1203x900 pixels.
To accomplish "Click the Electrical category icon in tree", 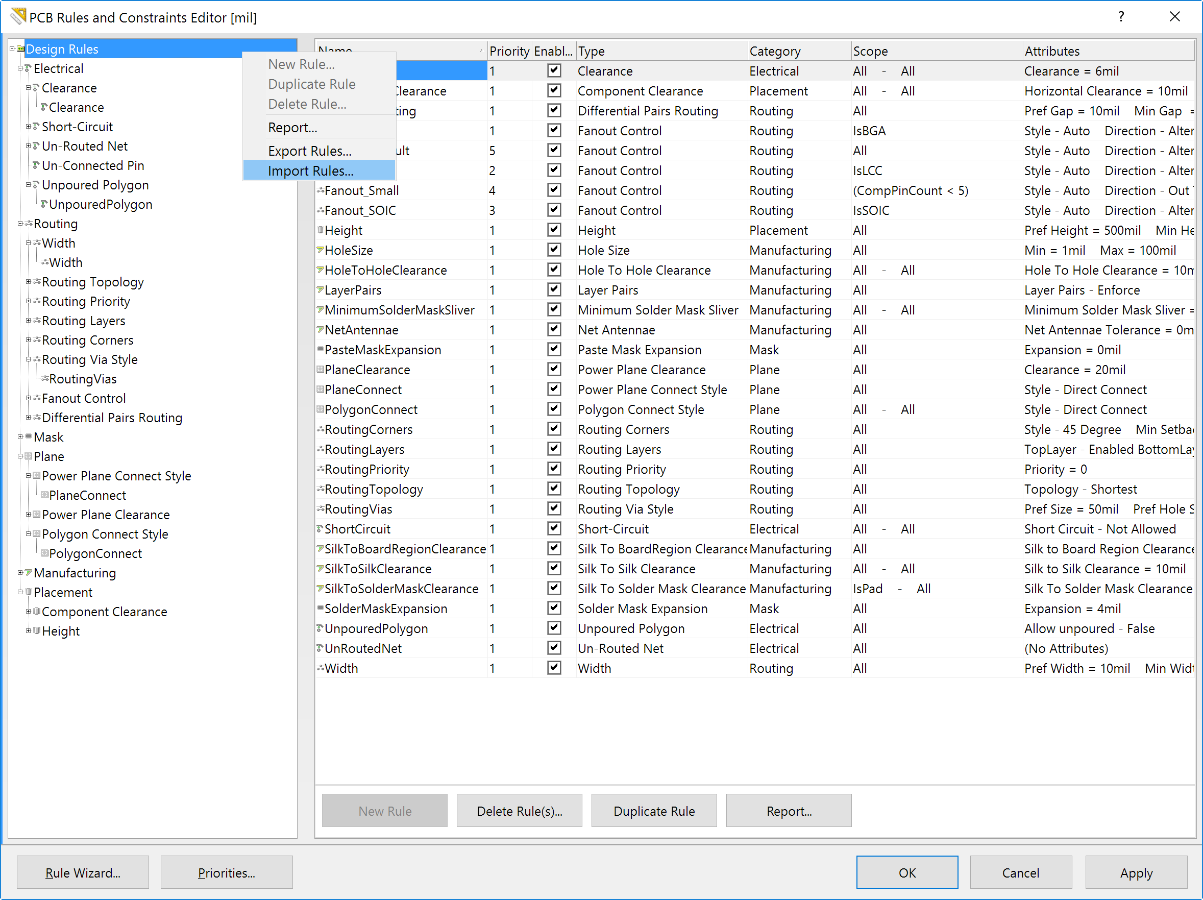I will coord(29,69).
